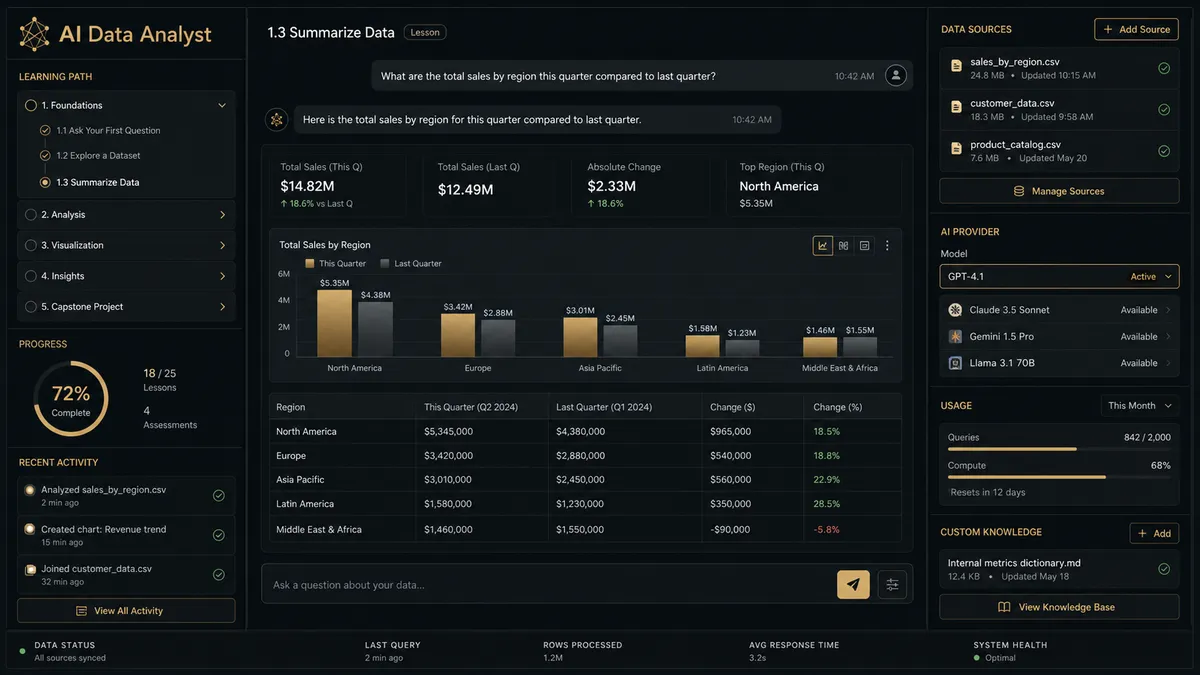
Task: Toggle check for sales_by_region.csv source
Action: click(x=1164, y=68)
